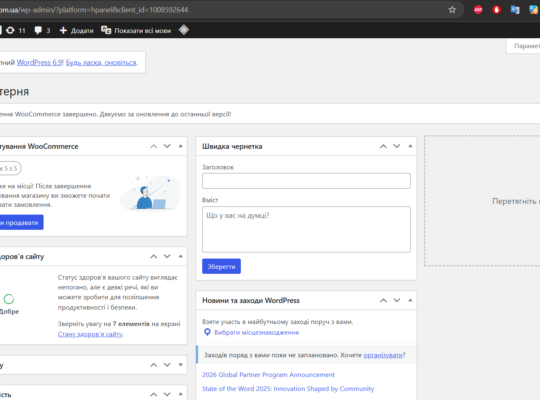Viewport: 540px width, 400px height.
Task: Click the Зберегти button
Action: point(221,266)
